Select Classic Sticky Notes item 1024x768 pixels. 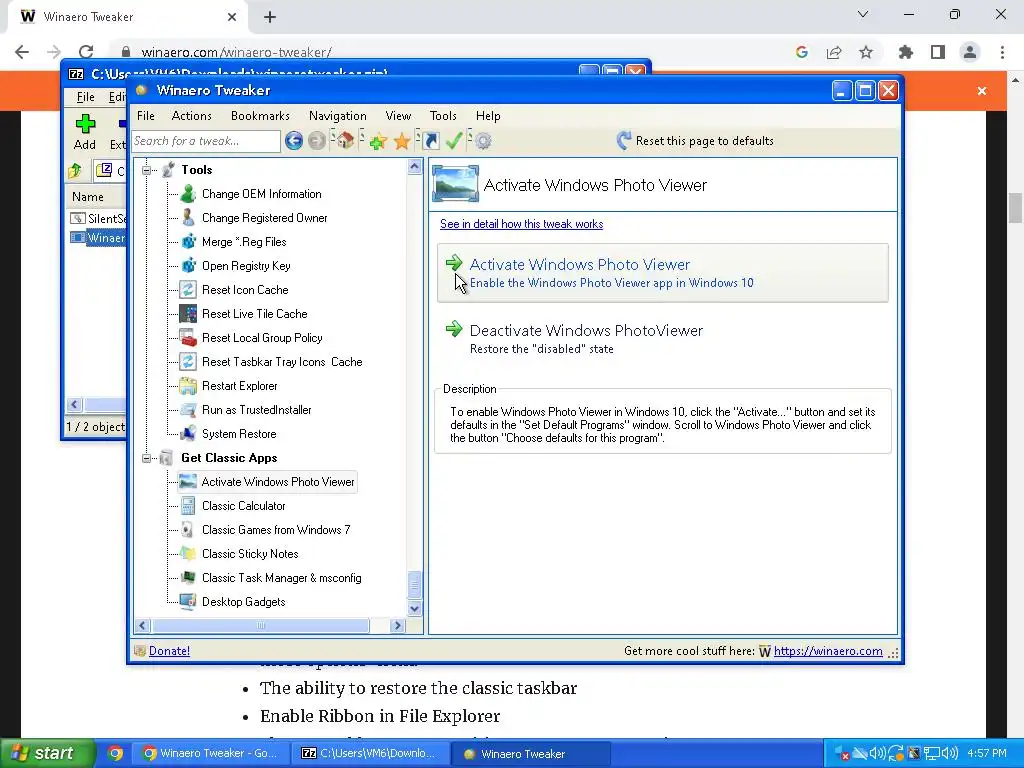250,554
